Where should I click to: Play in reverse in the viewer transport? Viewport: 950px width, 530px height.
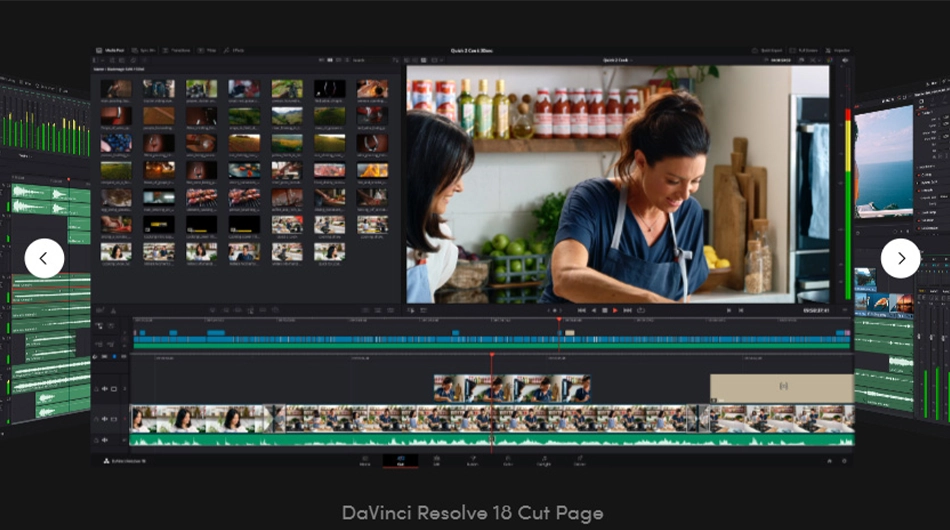[593, 310]
